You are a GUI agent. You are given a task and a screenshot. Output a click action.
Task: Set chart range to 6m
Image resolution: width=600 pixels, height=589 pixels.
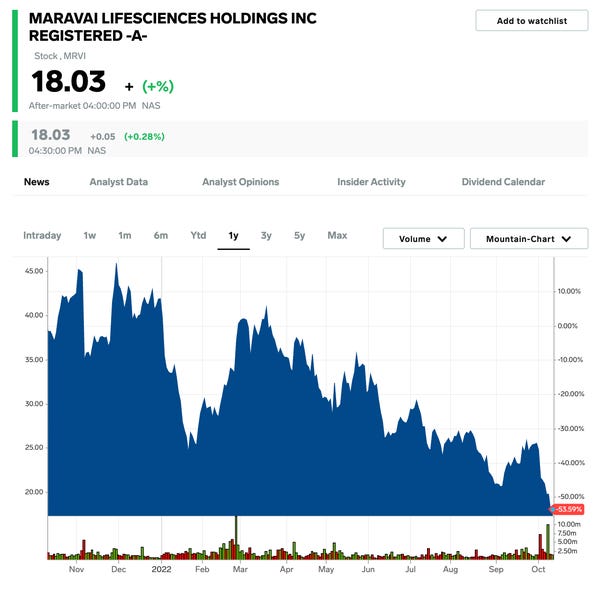pos(161,235)
